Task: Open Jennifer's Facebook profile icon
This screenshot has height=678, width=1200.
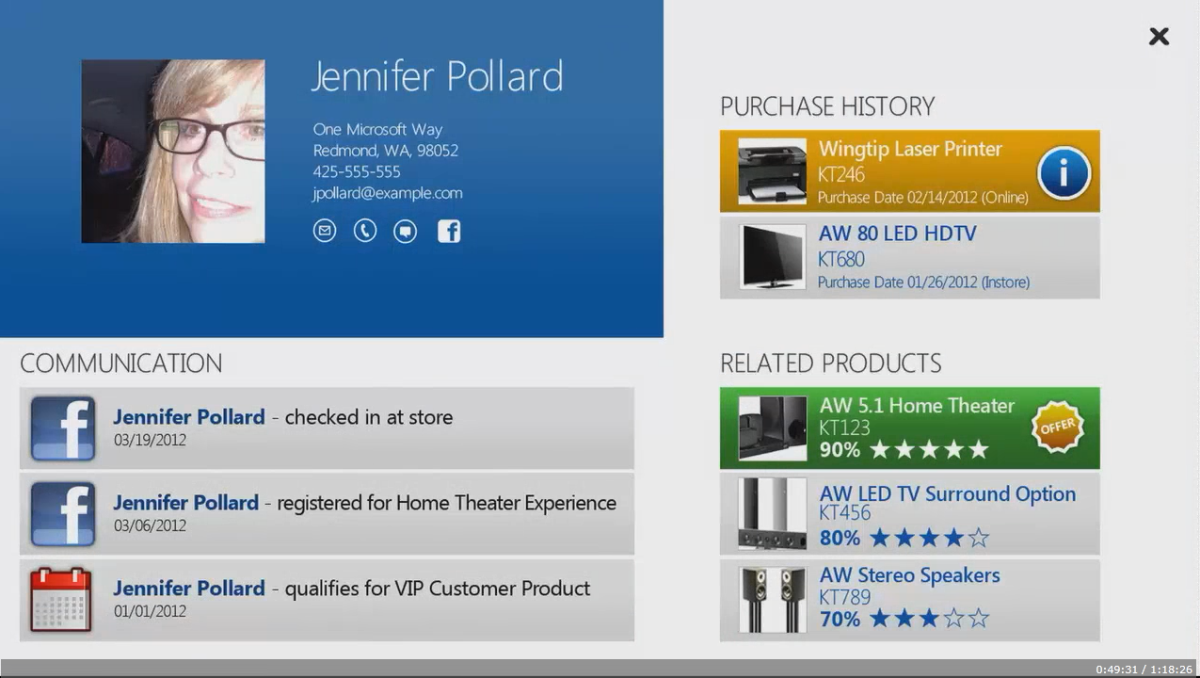Action: click(x=449, y=231)
